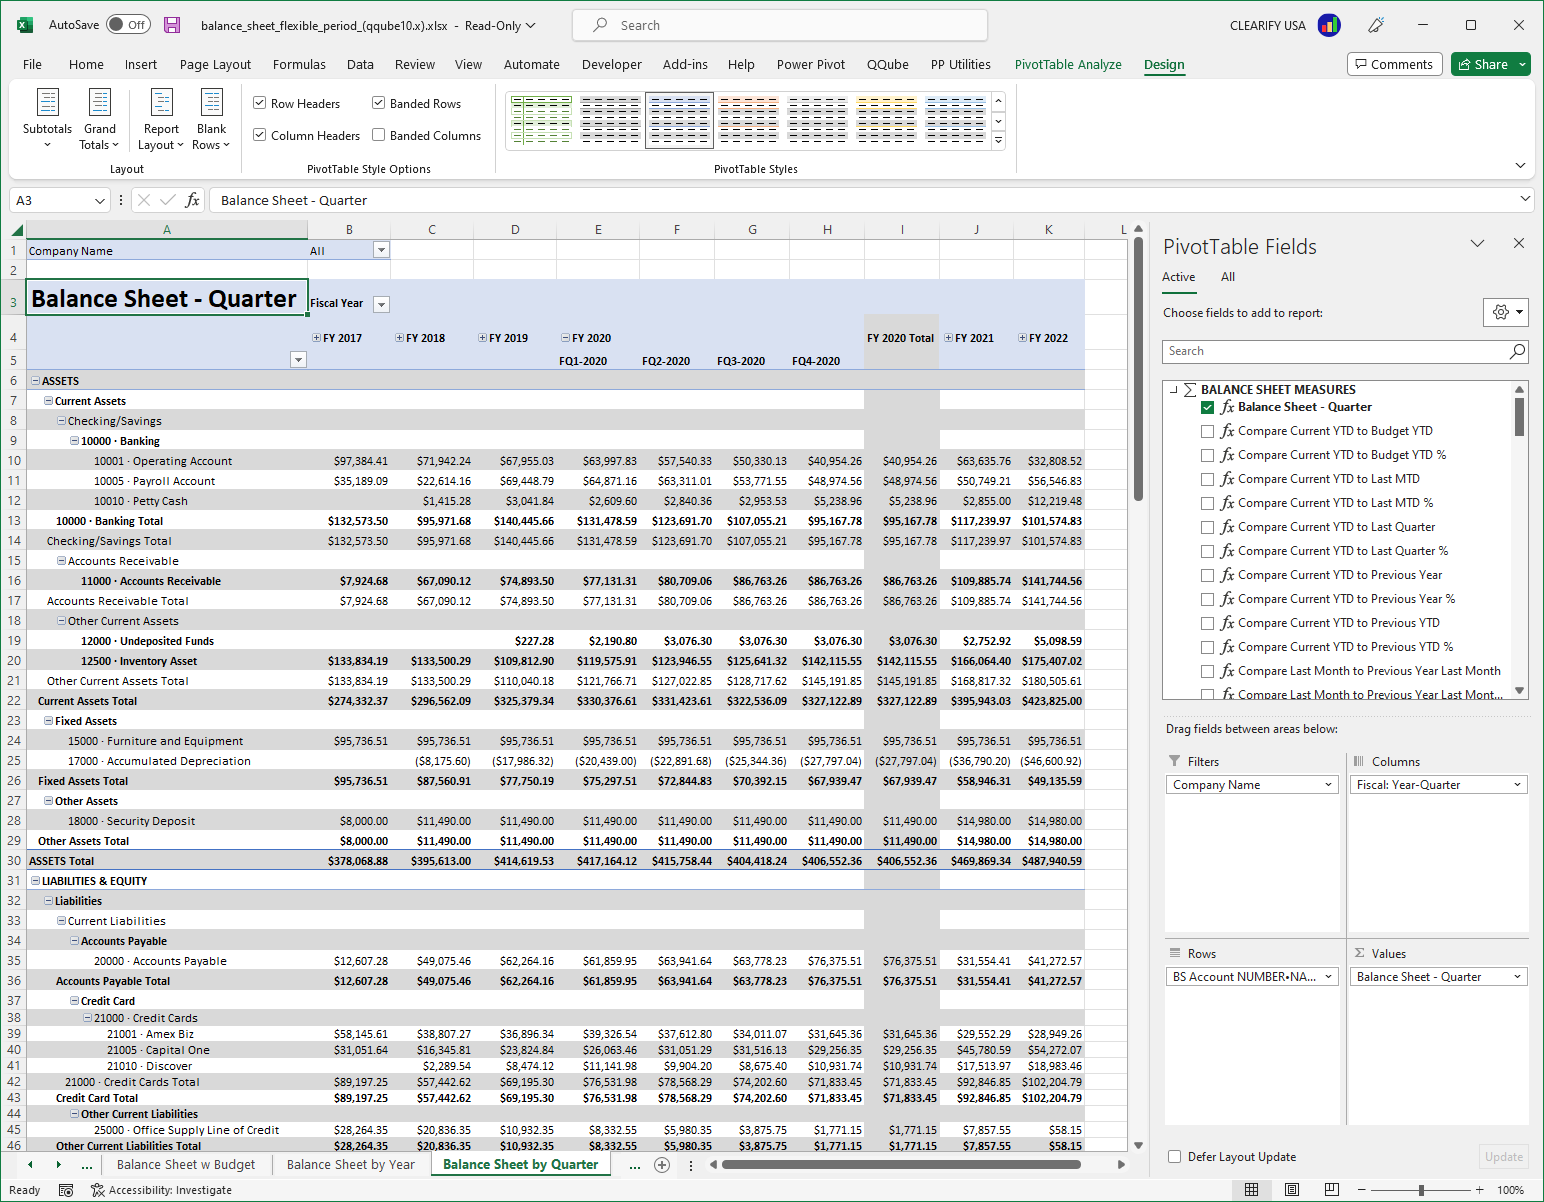Click inside the workbook Search box
Image resolution: width=1544 pixels, height=1202 pixels.
click(x=780, y=24)
